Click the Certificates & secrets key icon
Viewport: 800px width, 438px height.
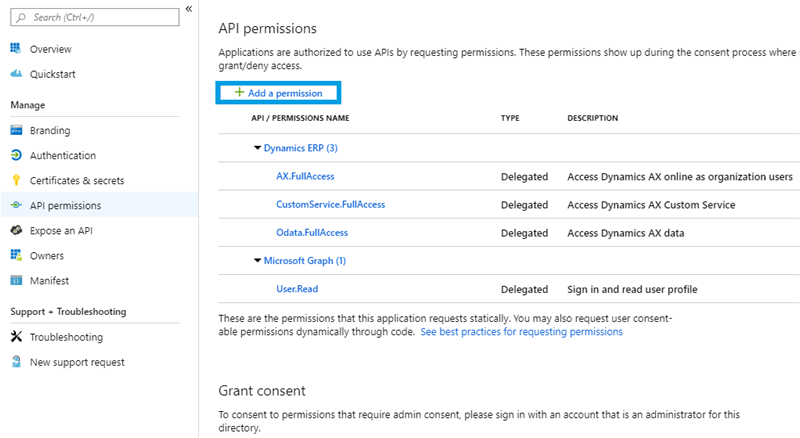pyautogui.click(x=16, y=181)
